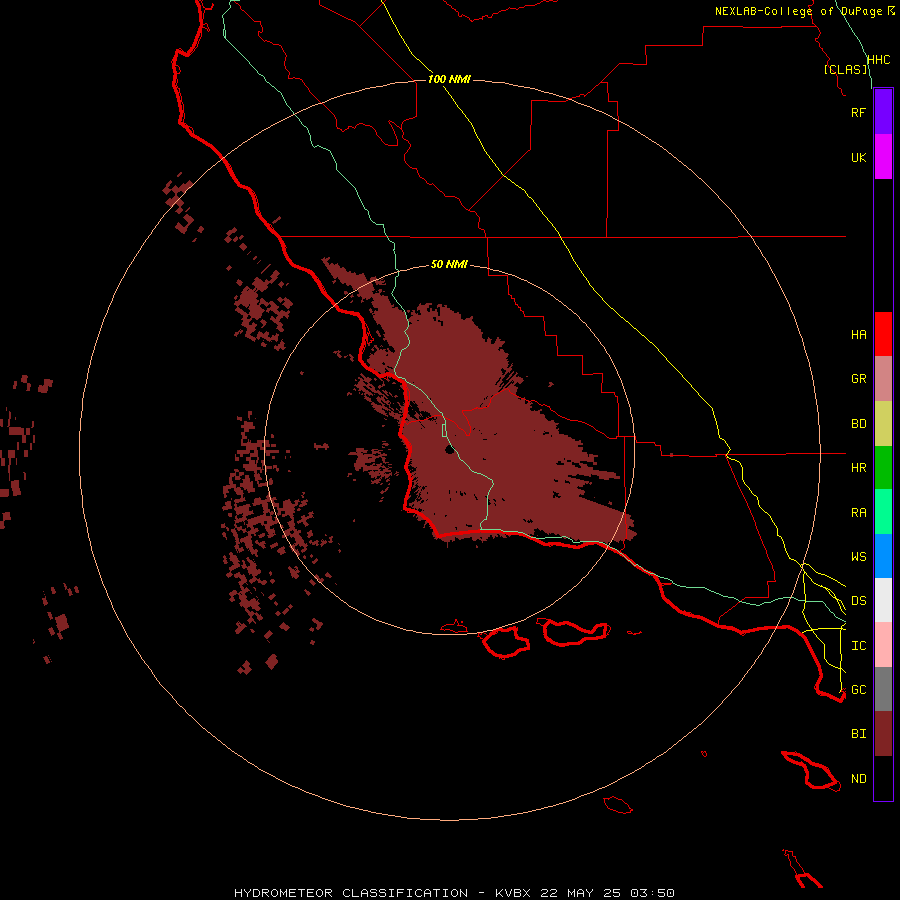Click the BD yellow legend swatch
Image resolution: width=900 pixels, height=900 pixels.
click(x=883, y=424)
